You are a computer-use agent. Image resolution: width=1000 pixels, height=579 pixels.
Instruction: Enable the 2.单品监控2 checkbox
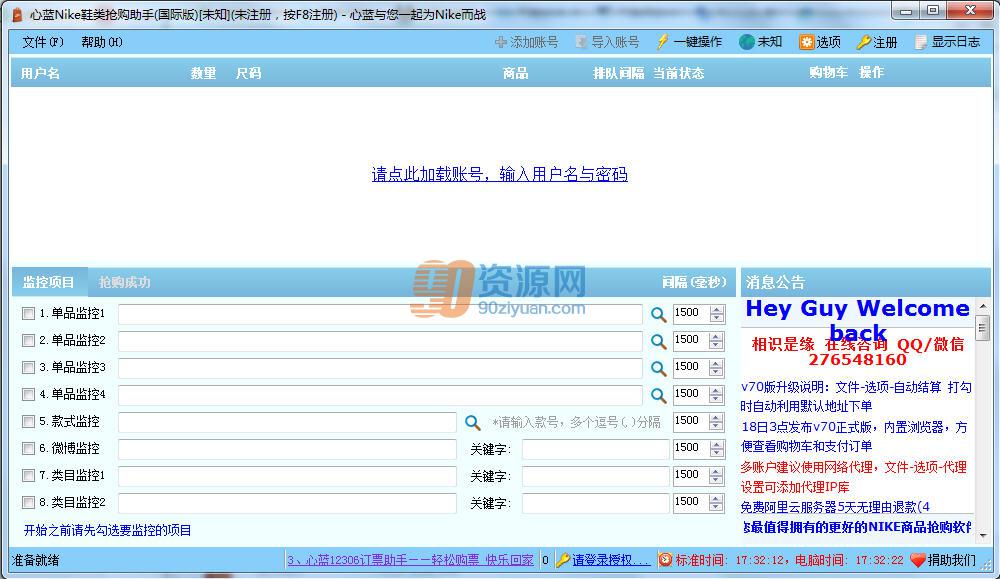click(28, 341)
